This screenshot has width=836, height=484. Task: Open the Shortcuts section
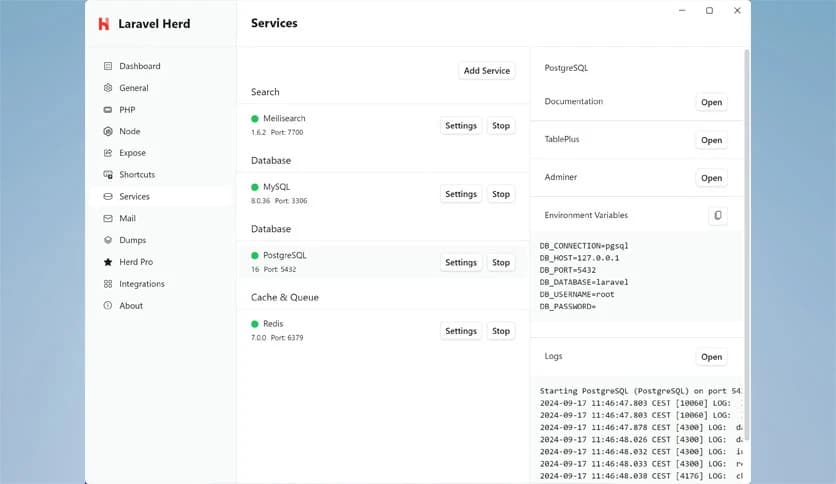pyautogui.click(x=137, y=175)
